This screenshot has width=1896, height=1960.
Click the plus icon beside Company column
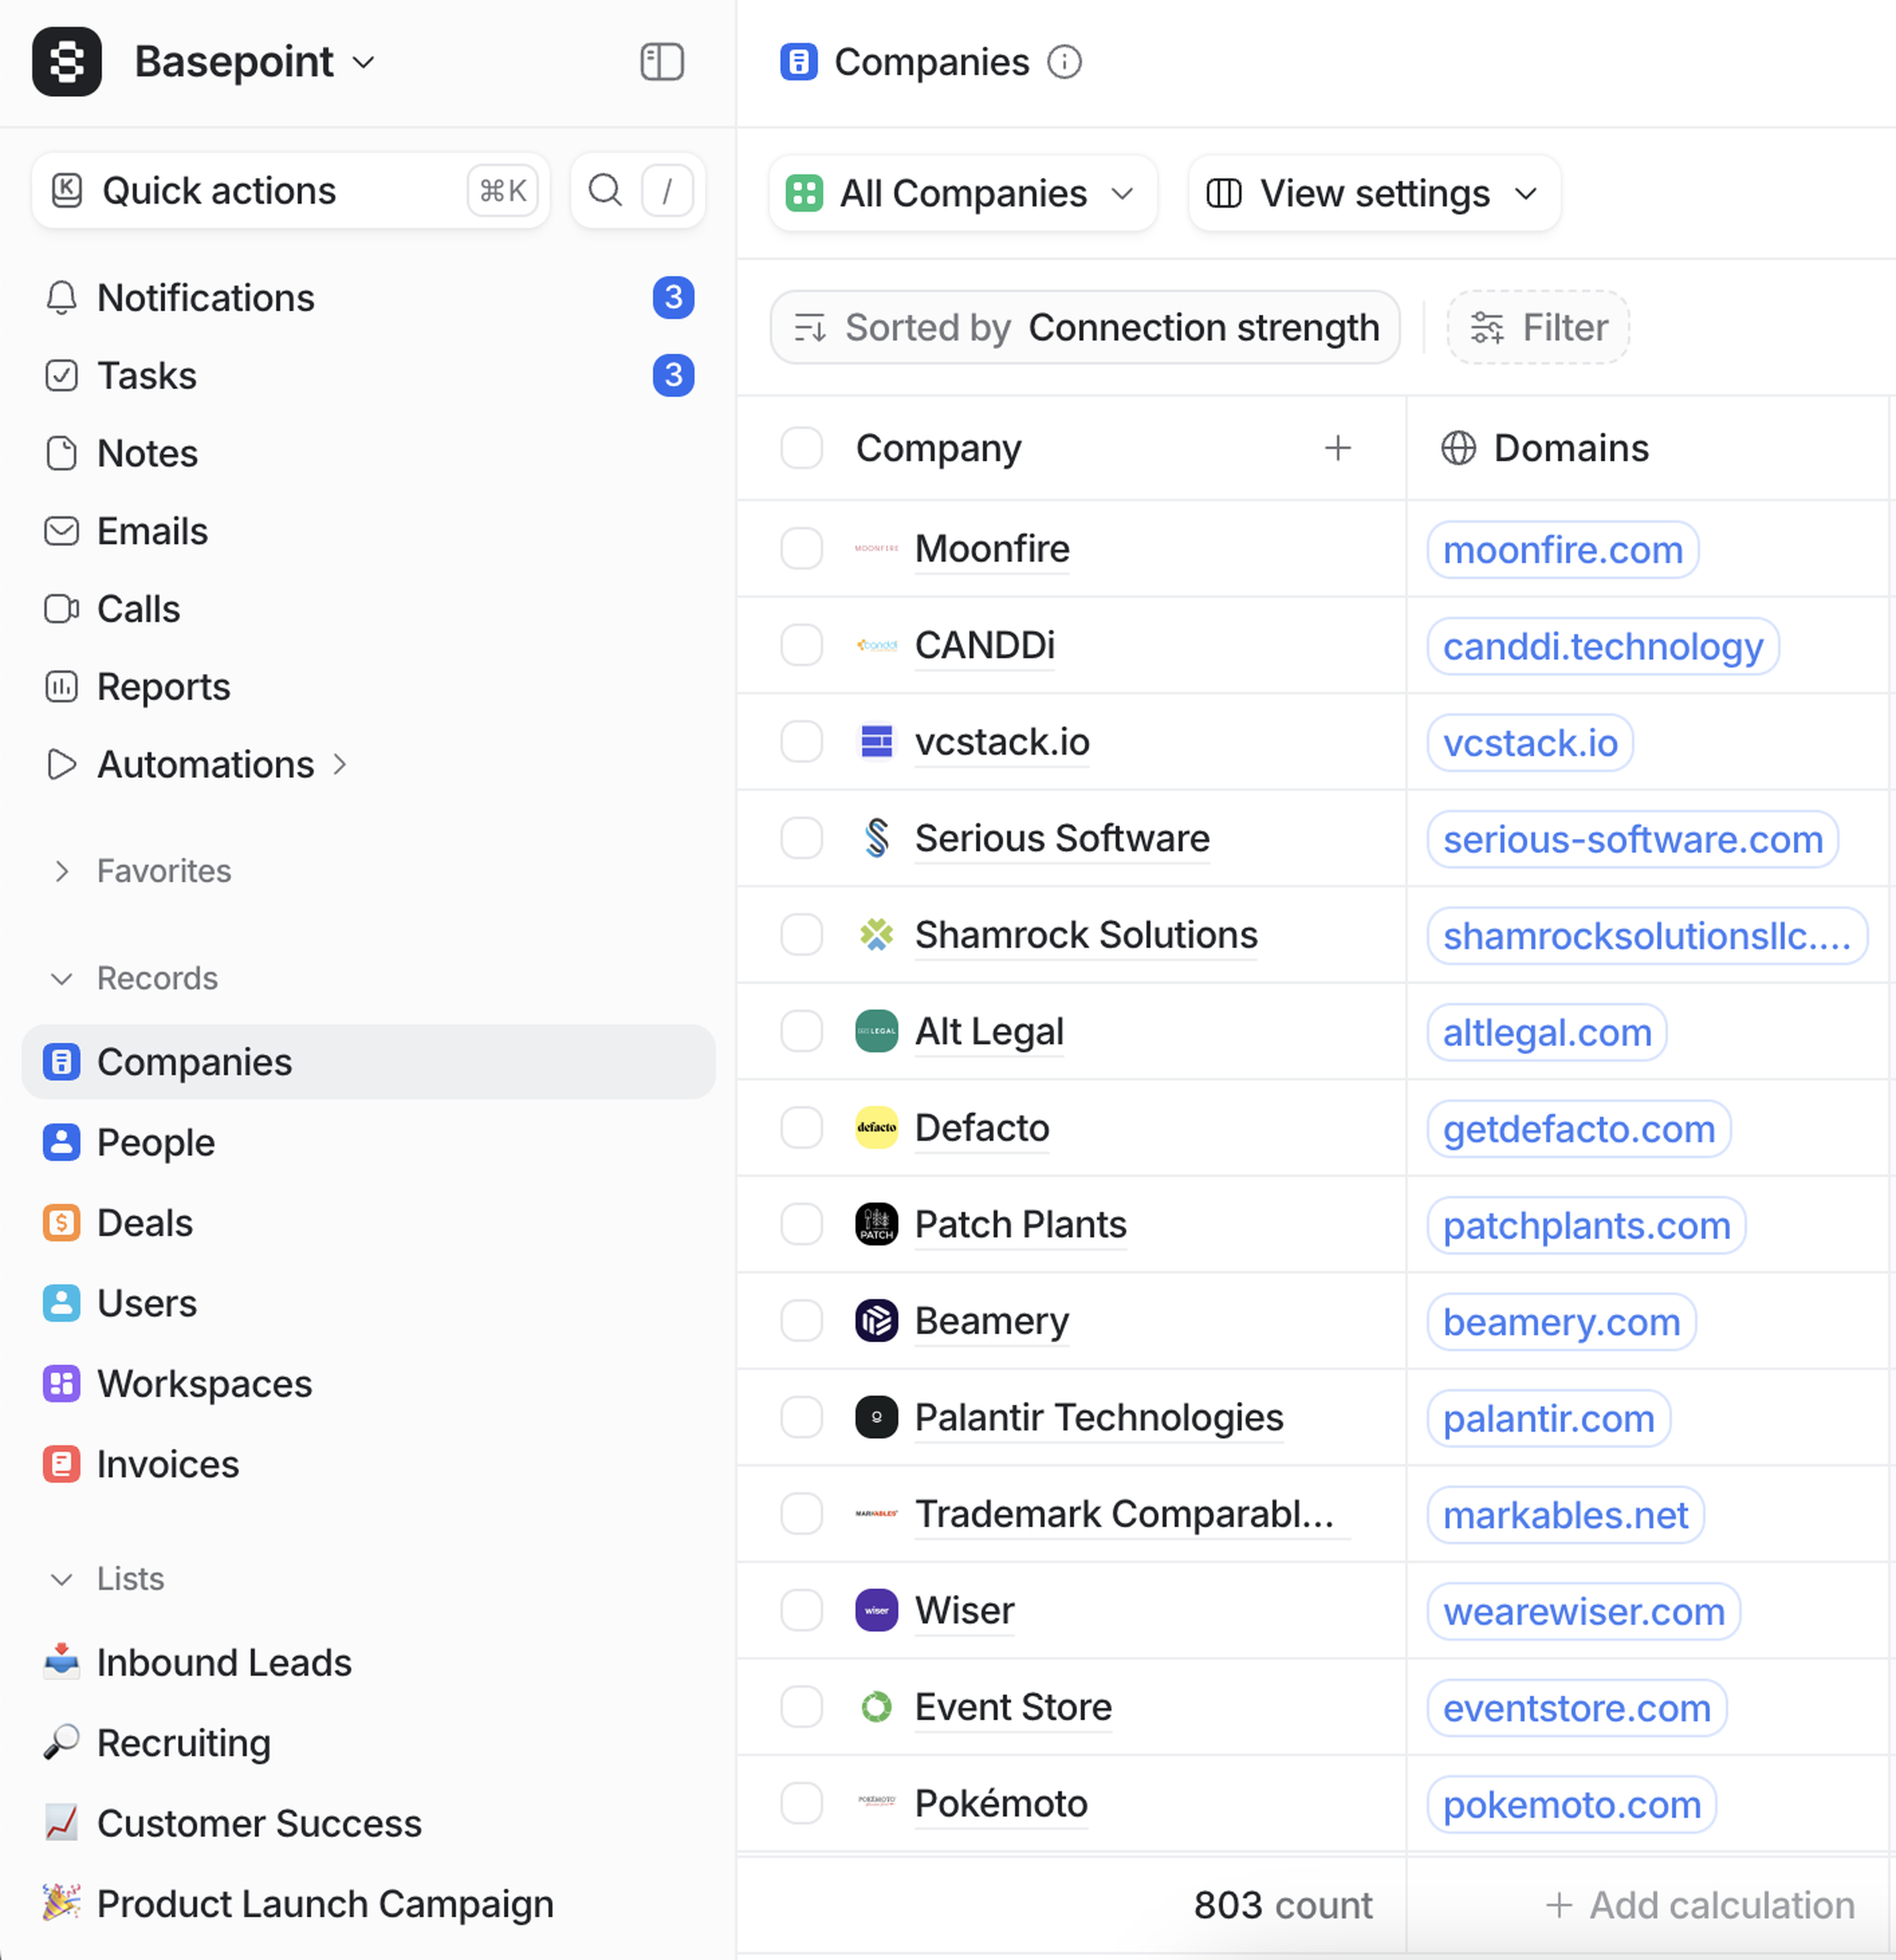(1337, 448)
